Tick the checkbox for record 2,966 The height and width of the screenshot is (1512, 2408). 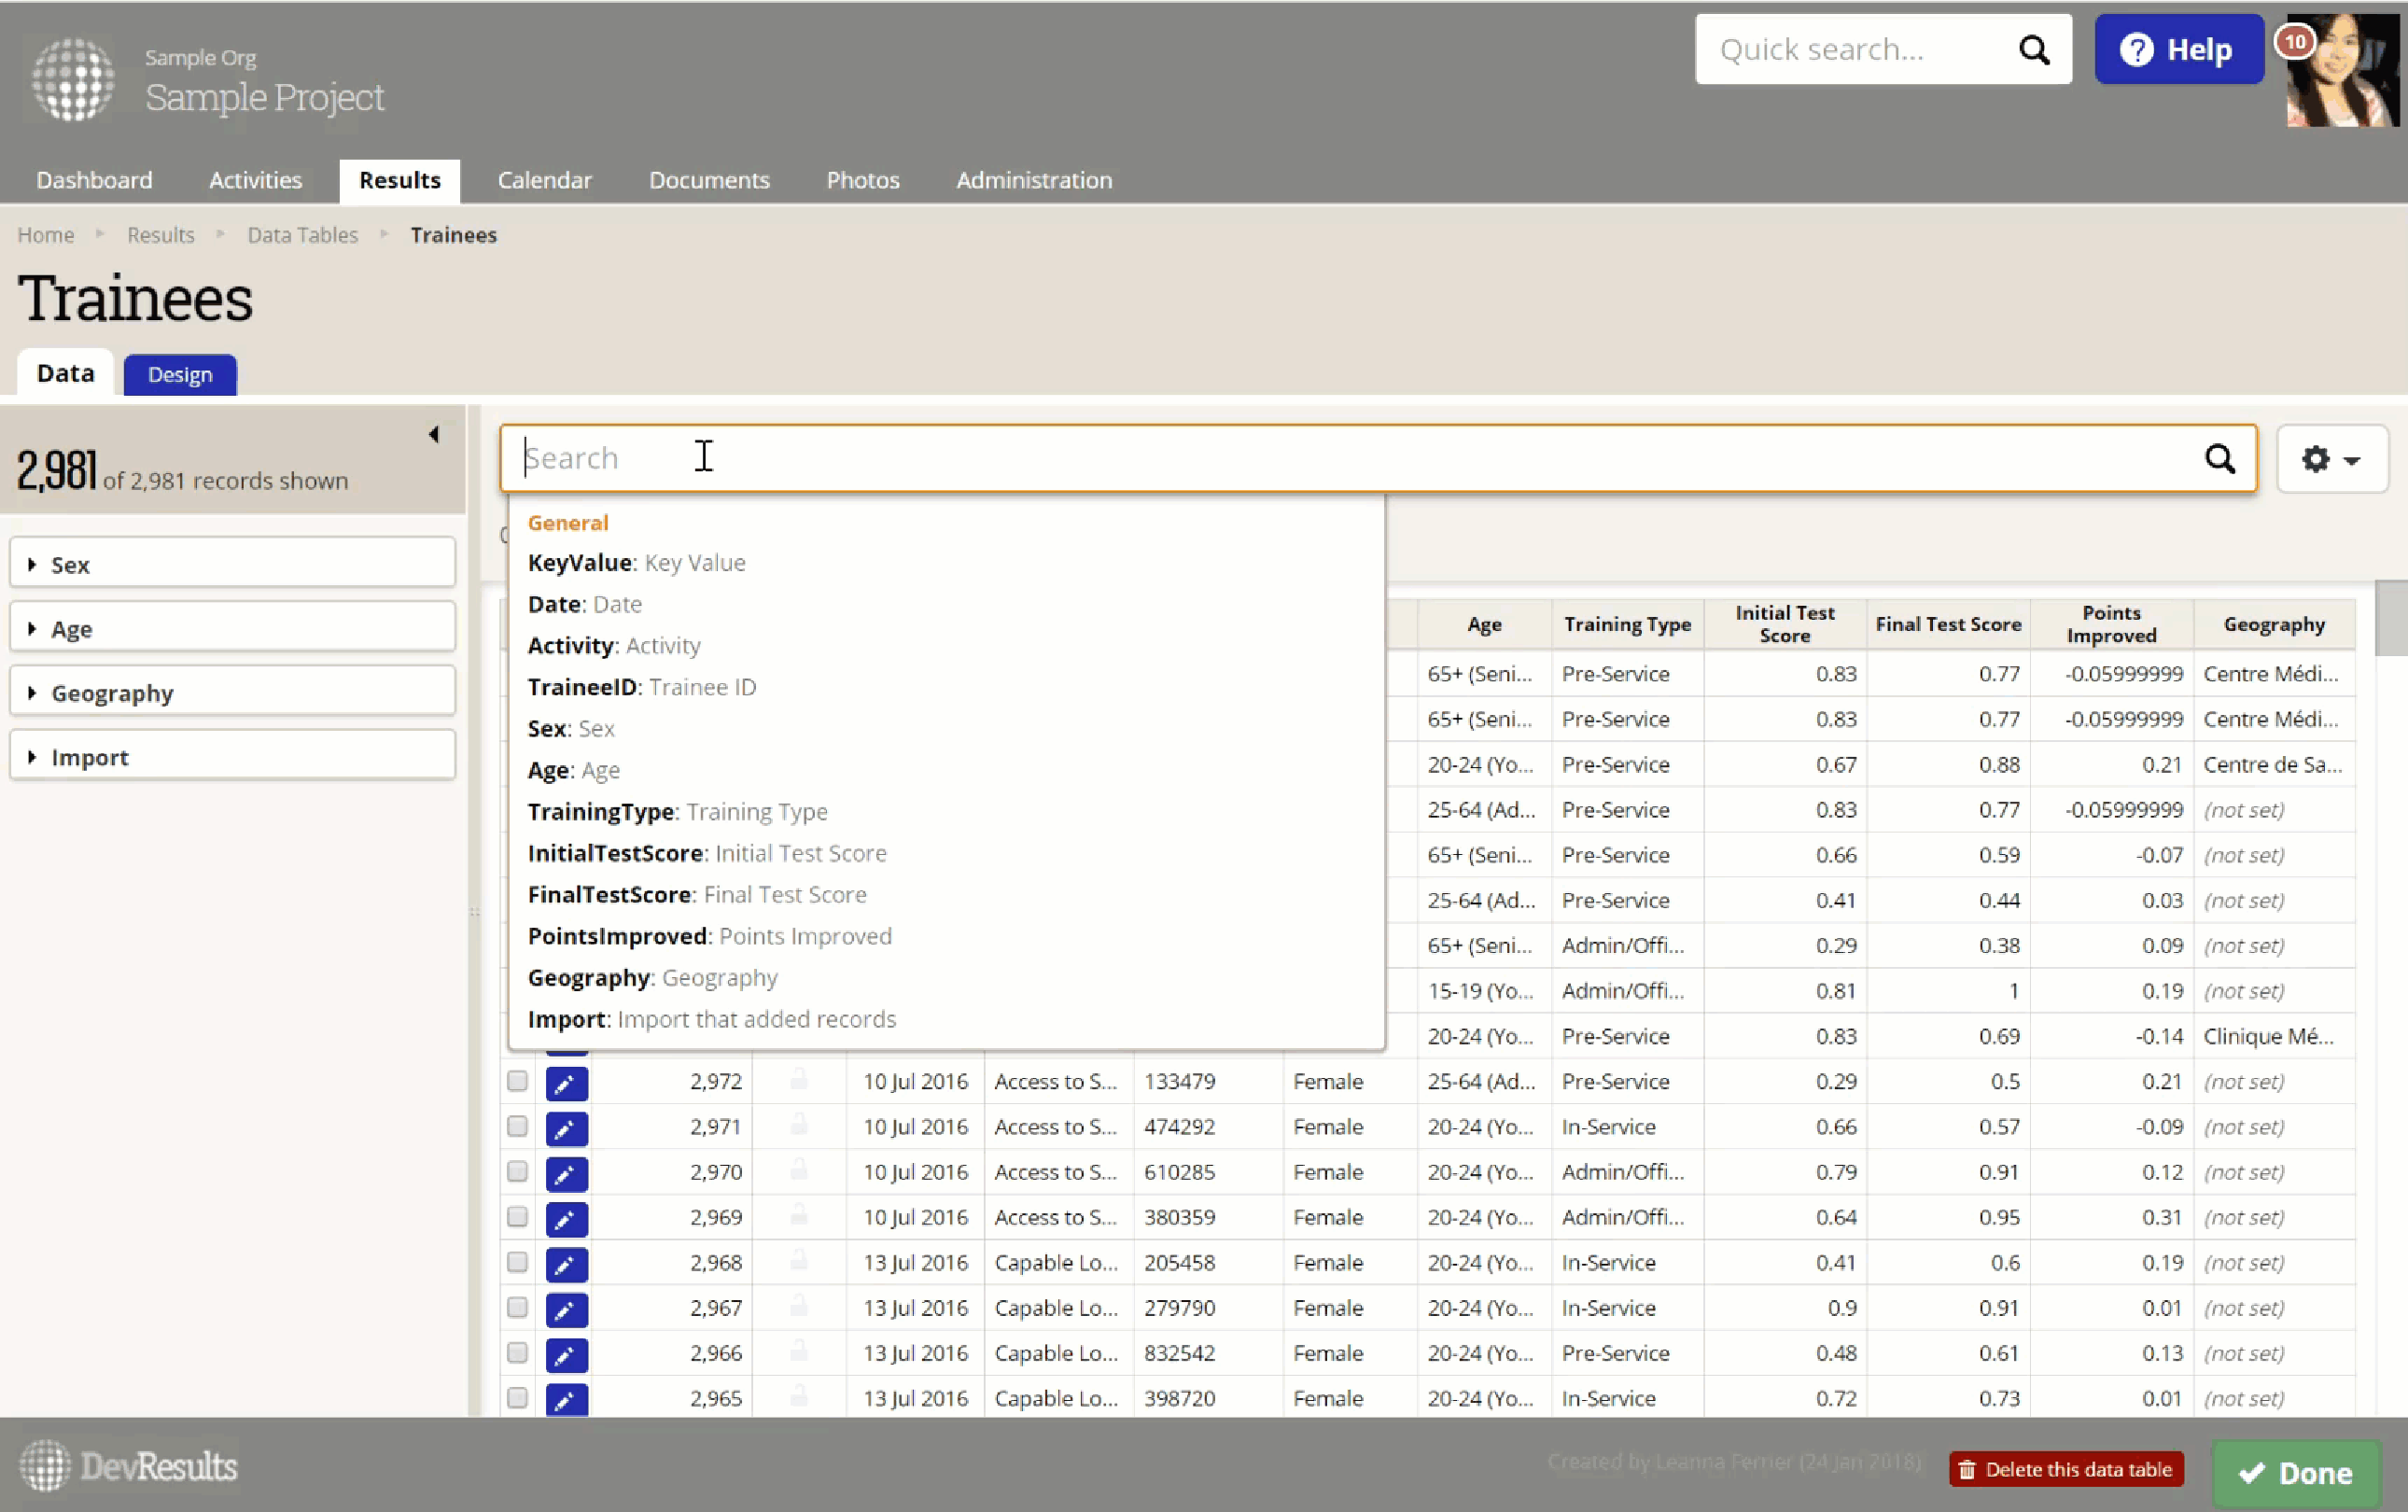[517, 1353]
